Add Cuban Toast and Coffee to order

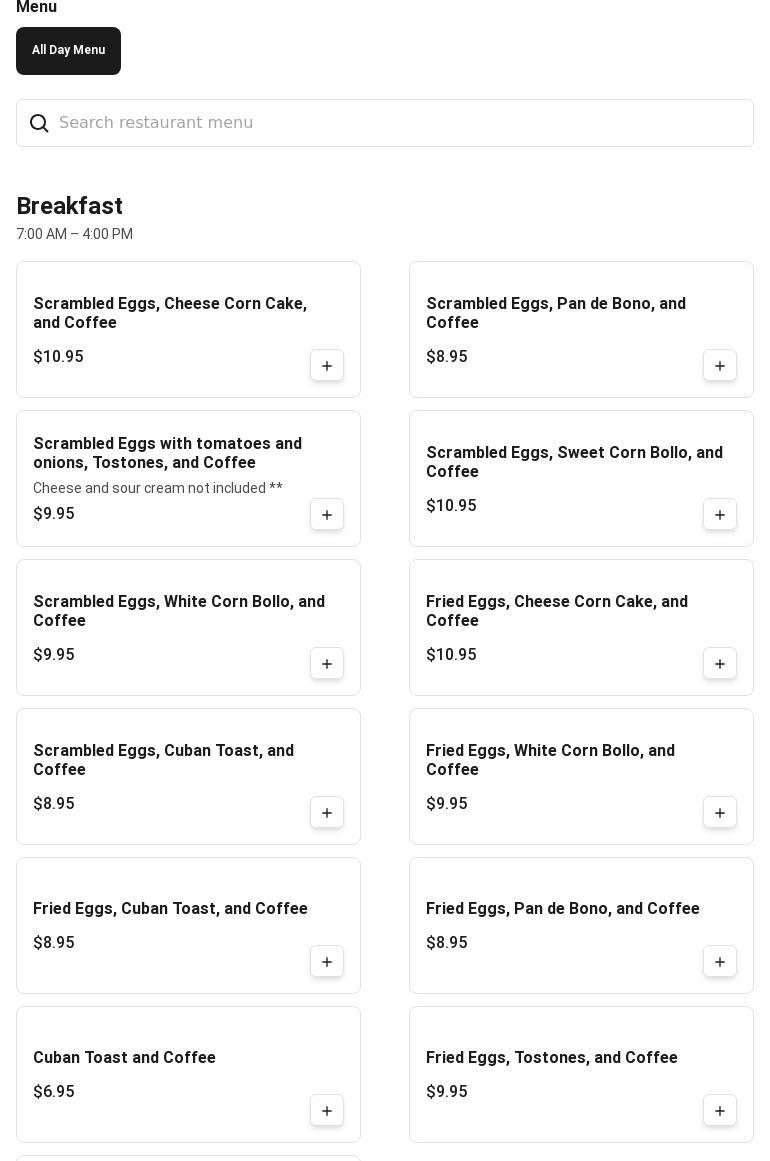pos(327,1111)
